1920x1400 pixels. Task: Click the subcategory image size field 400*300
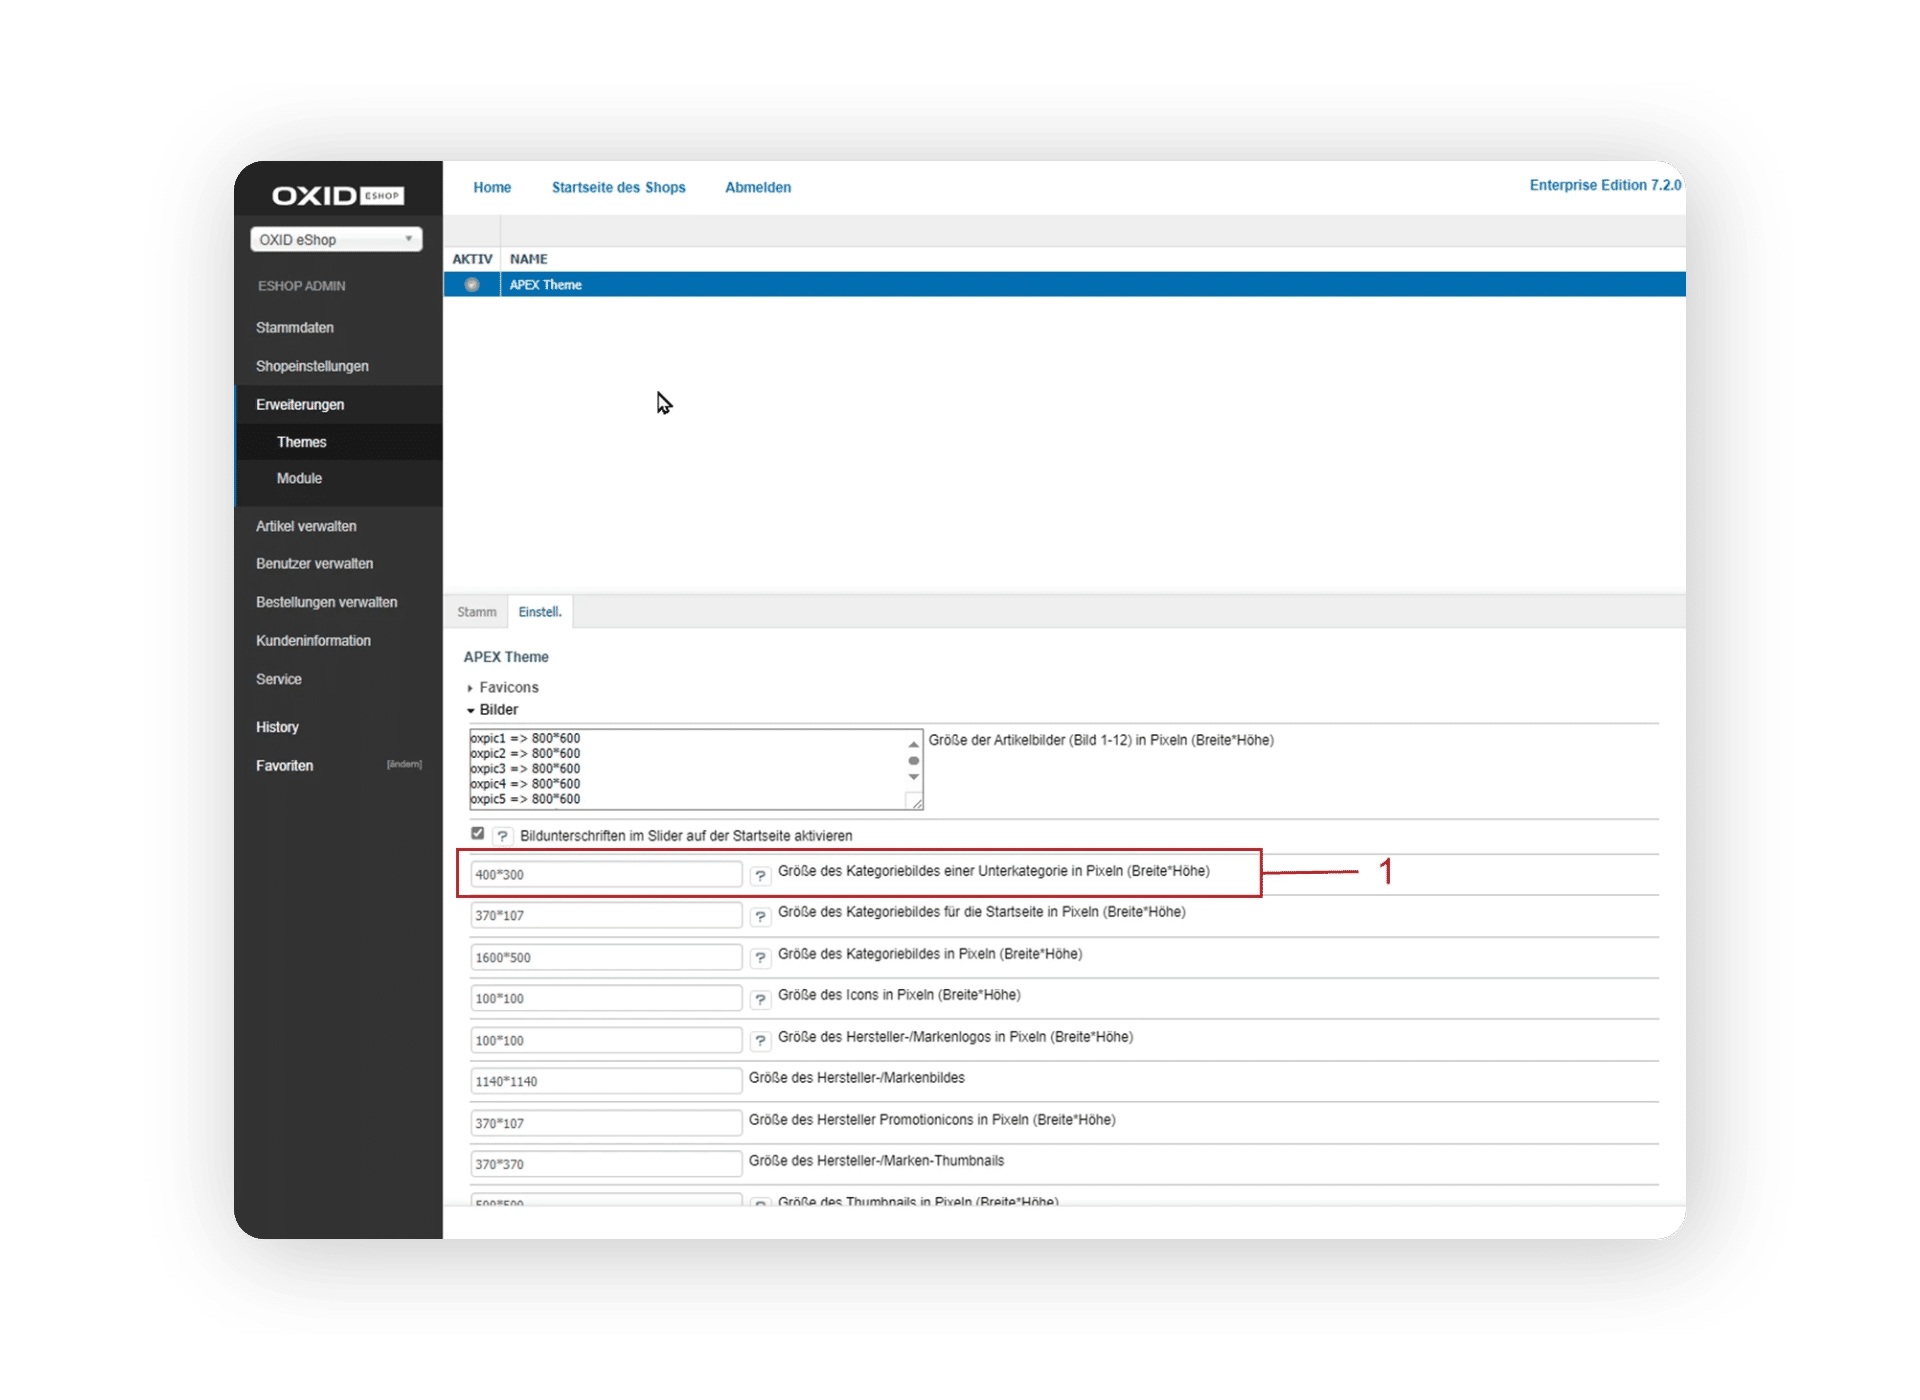pos(606,875)
